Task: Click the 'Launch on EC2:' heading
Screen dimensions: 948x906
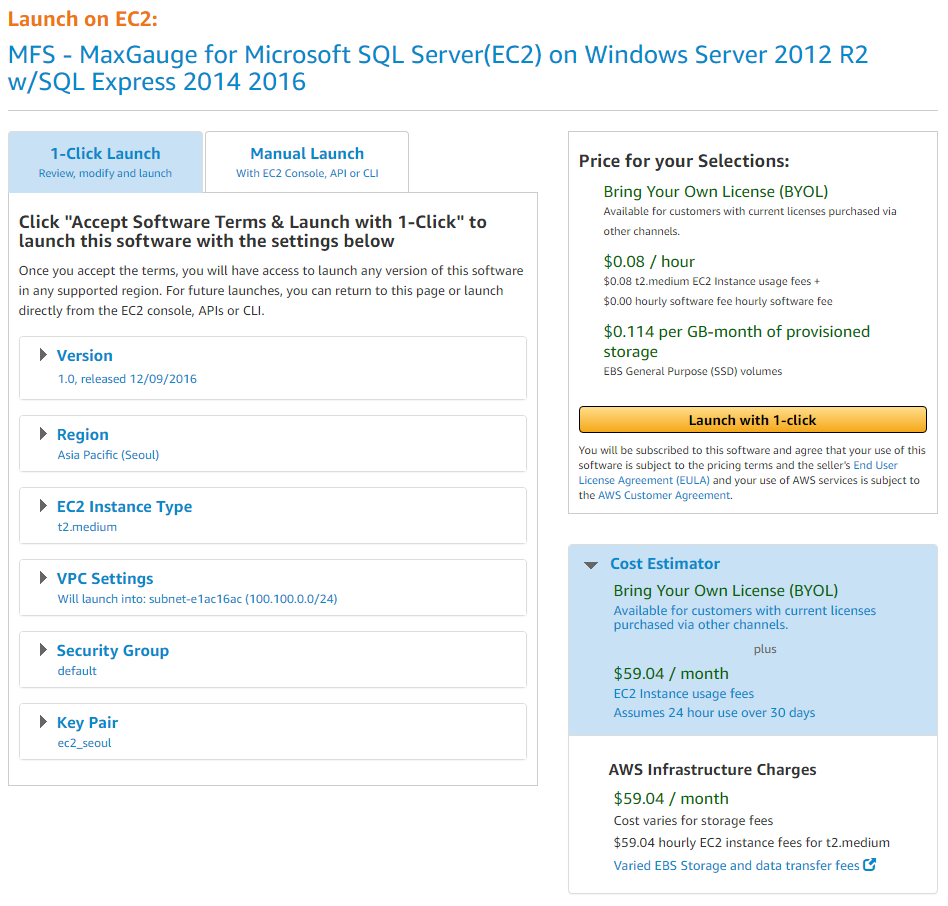Action: pyautogui.click(x=83, y=19)
